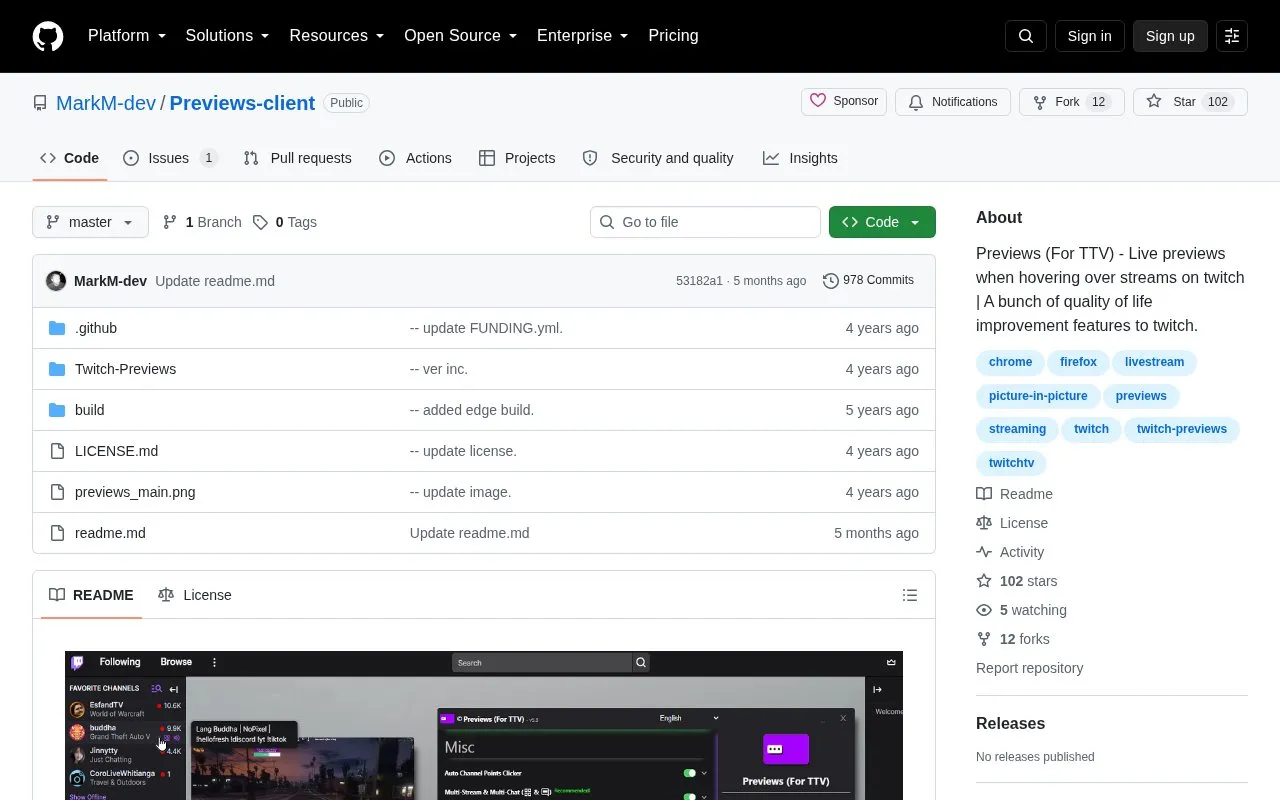1280x800 pixels.
Task: Click the Sign in link
Action: point(1089,36)
